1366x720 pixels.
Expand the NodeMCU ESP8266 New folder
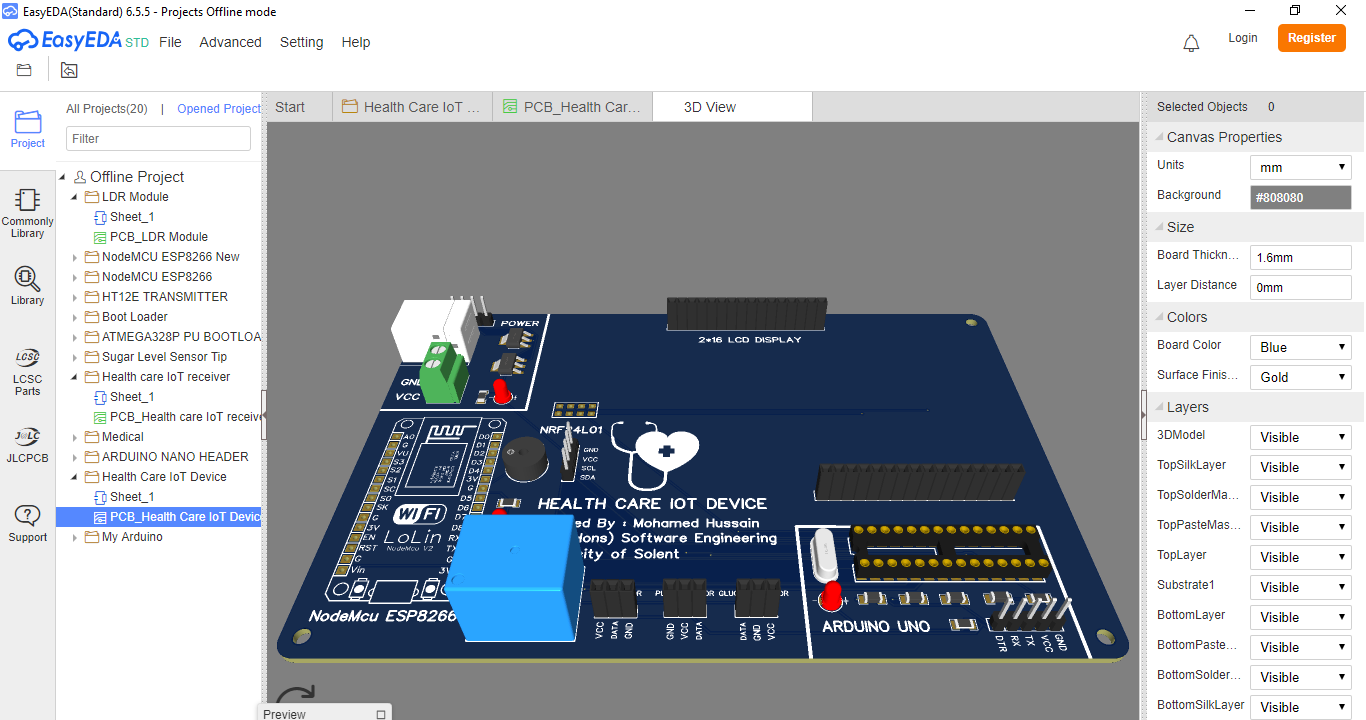(75, 257)
